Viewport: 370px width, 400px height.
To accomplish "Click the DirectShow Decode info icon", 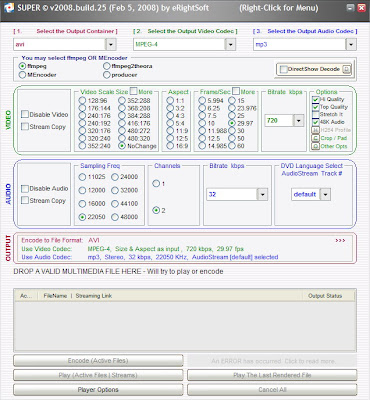I will tap(347, 69).
